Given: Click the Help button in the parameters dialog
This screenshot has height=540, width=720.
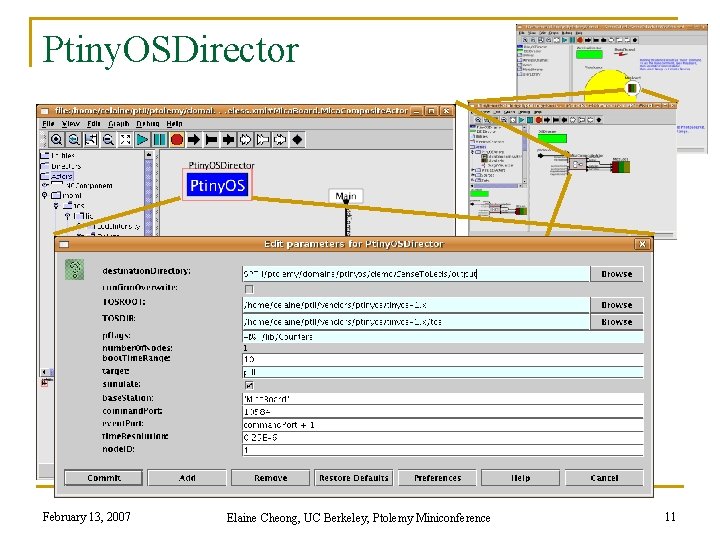Looking at the screenshot, I should 520,478.
